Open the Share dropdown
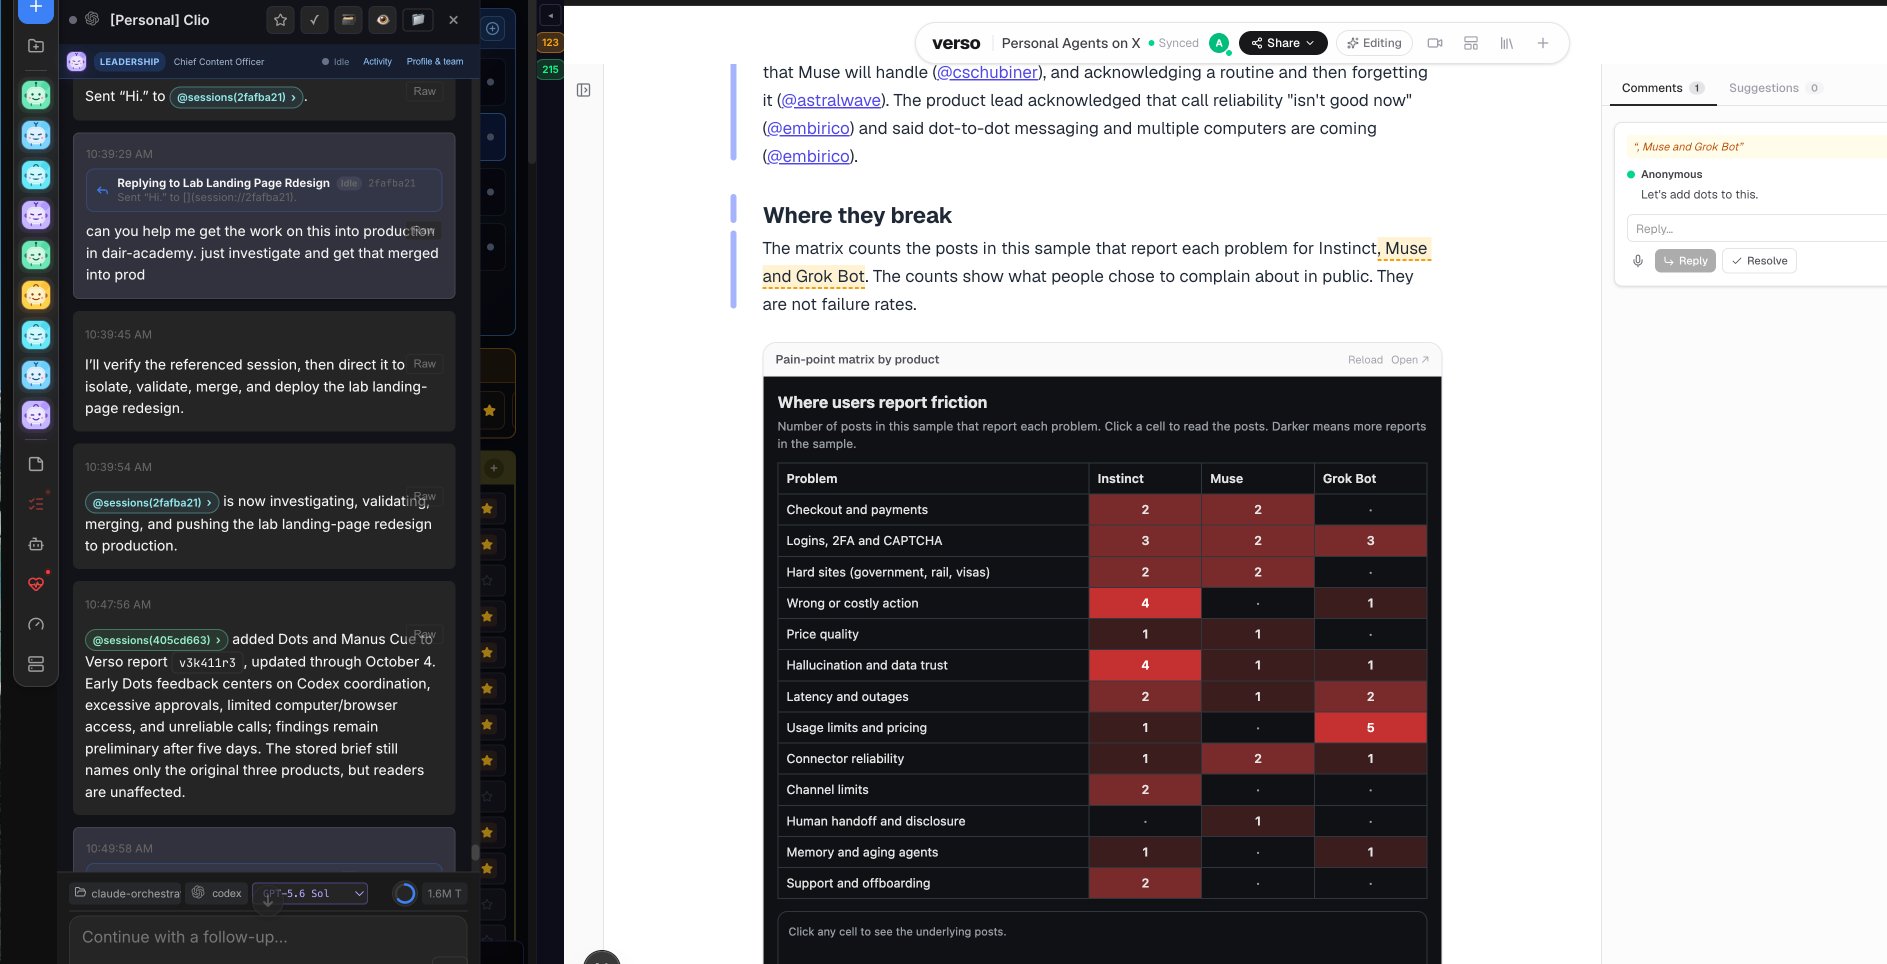This screenshot has height=964, width=1887. (1283, 43)
